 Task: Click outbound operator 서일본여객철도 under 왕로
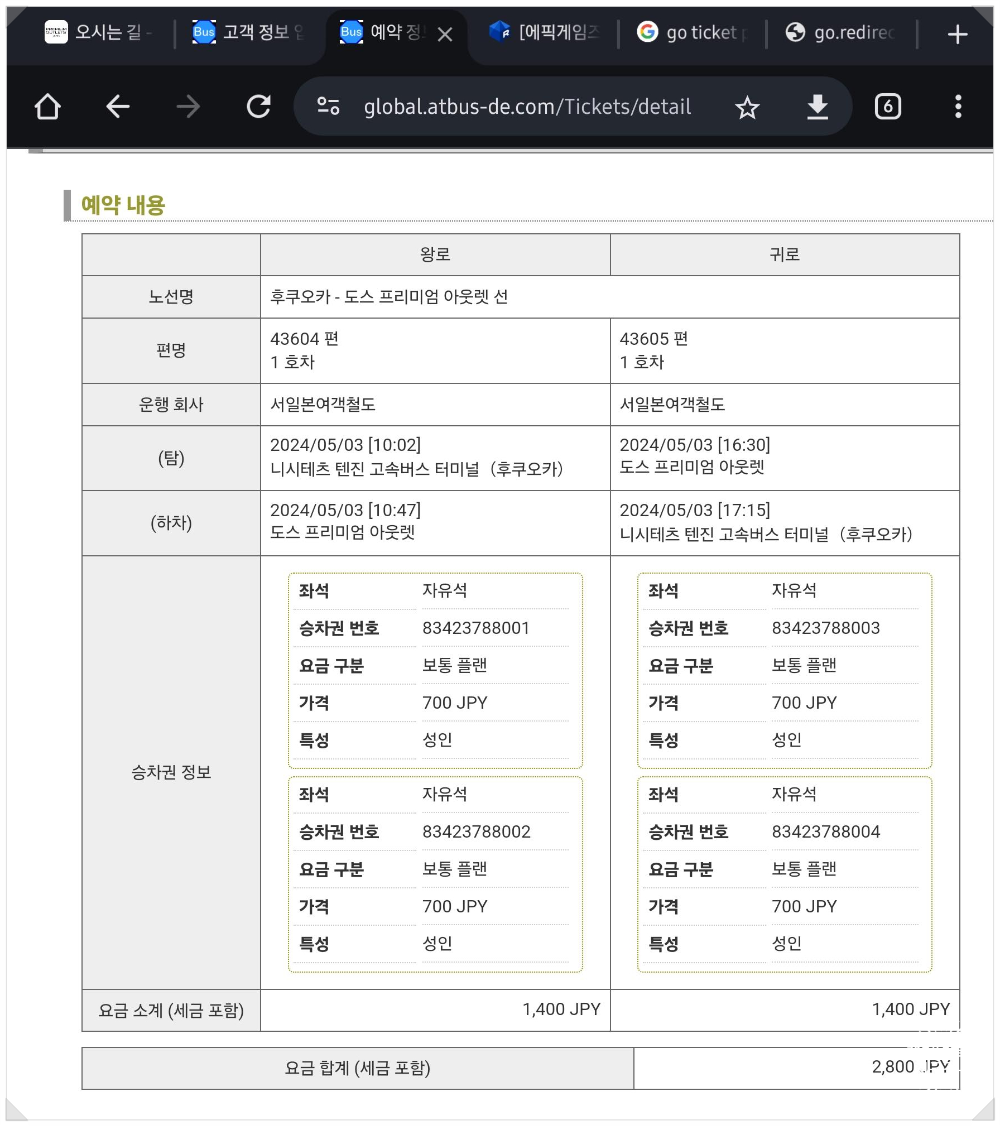(x=323, y=404)
